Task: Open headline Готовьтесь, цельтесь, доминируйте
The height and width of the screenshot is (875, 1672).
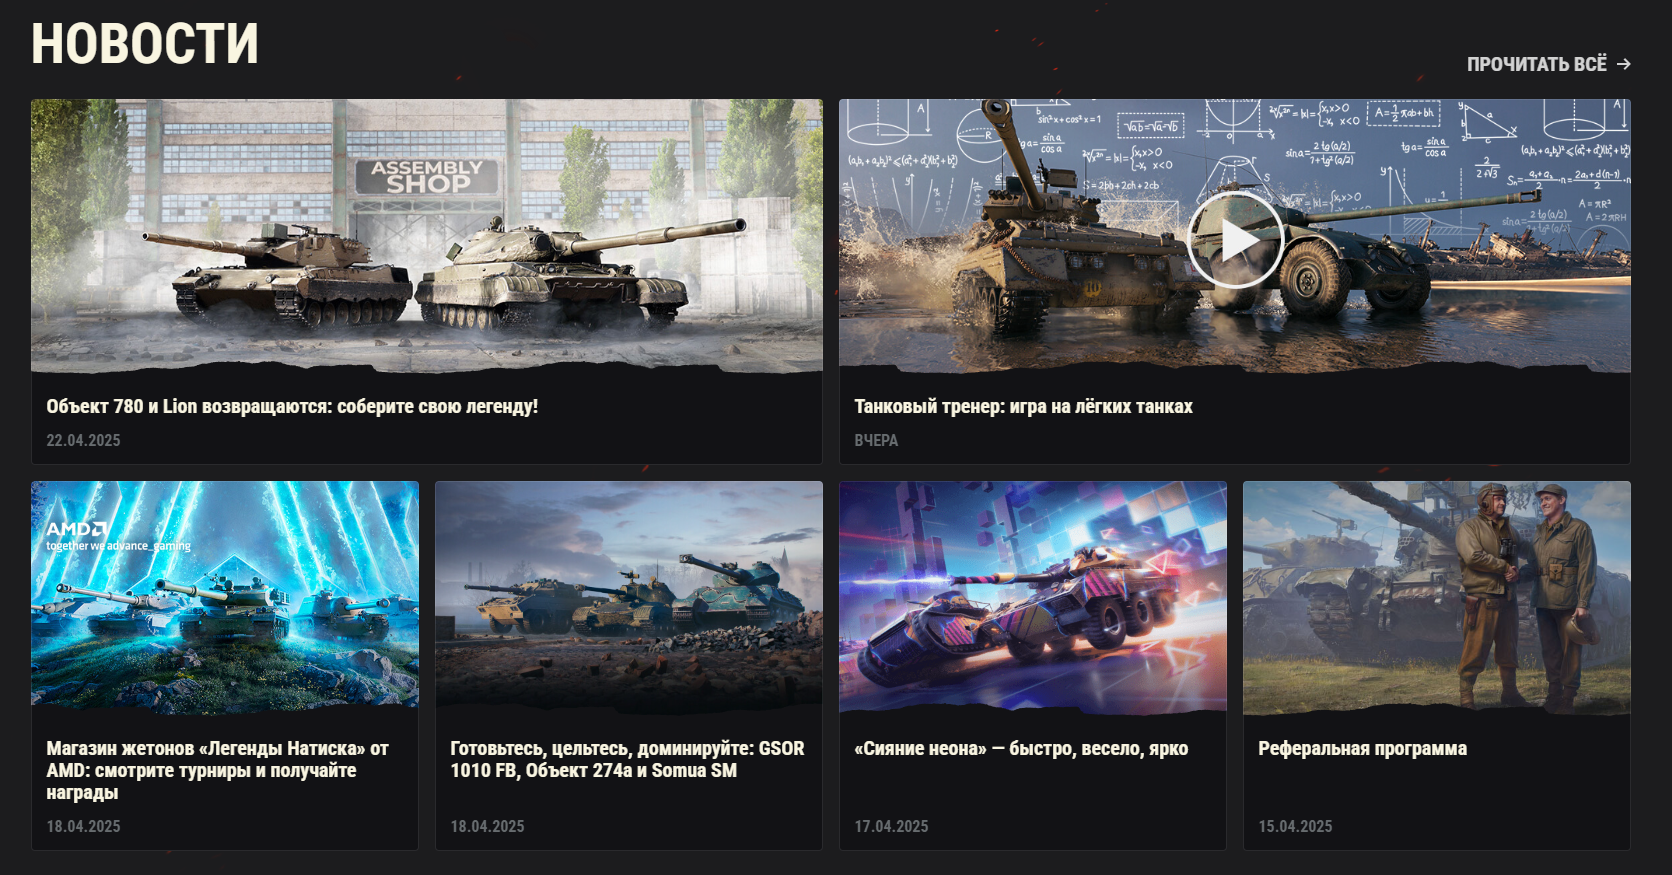Action: click(627, 759)
